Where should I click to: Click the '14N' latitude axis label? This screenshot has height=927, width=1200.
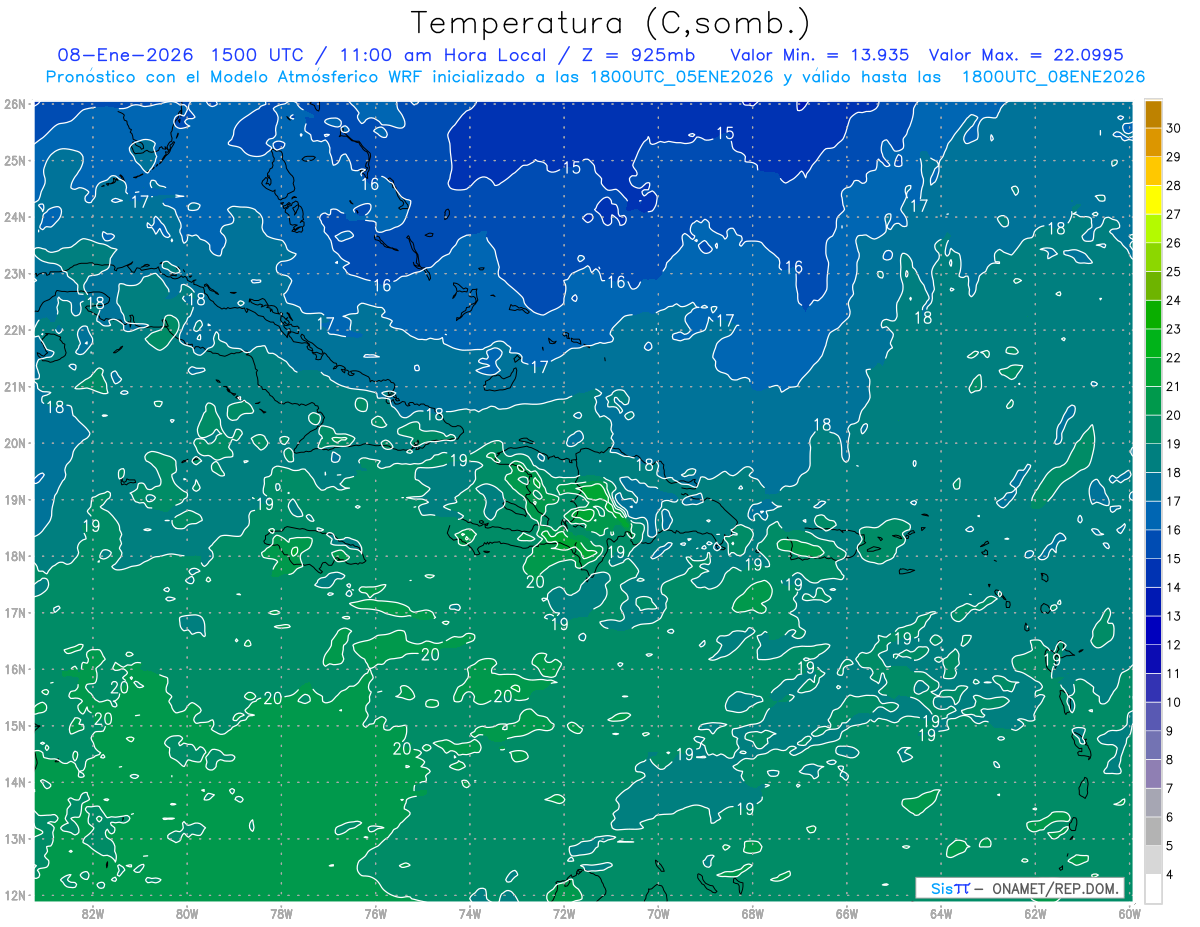(x=15, y=782)
